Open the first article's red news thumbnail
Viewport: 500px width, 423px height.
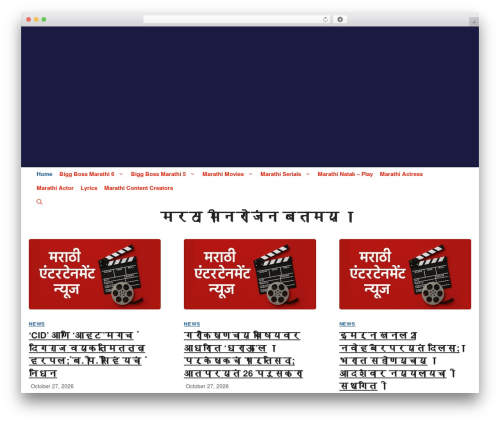[x=95, y=274]
